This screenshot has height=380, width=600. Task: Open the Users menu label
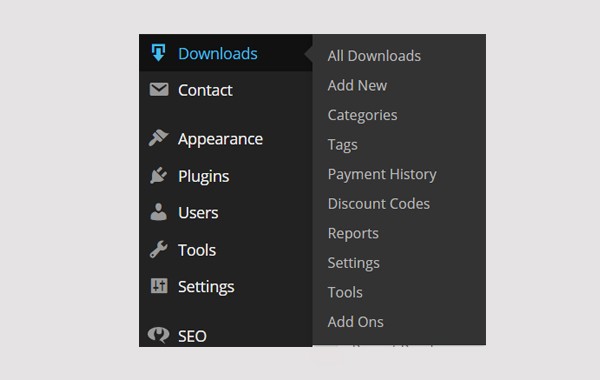[198, 213]
